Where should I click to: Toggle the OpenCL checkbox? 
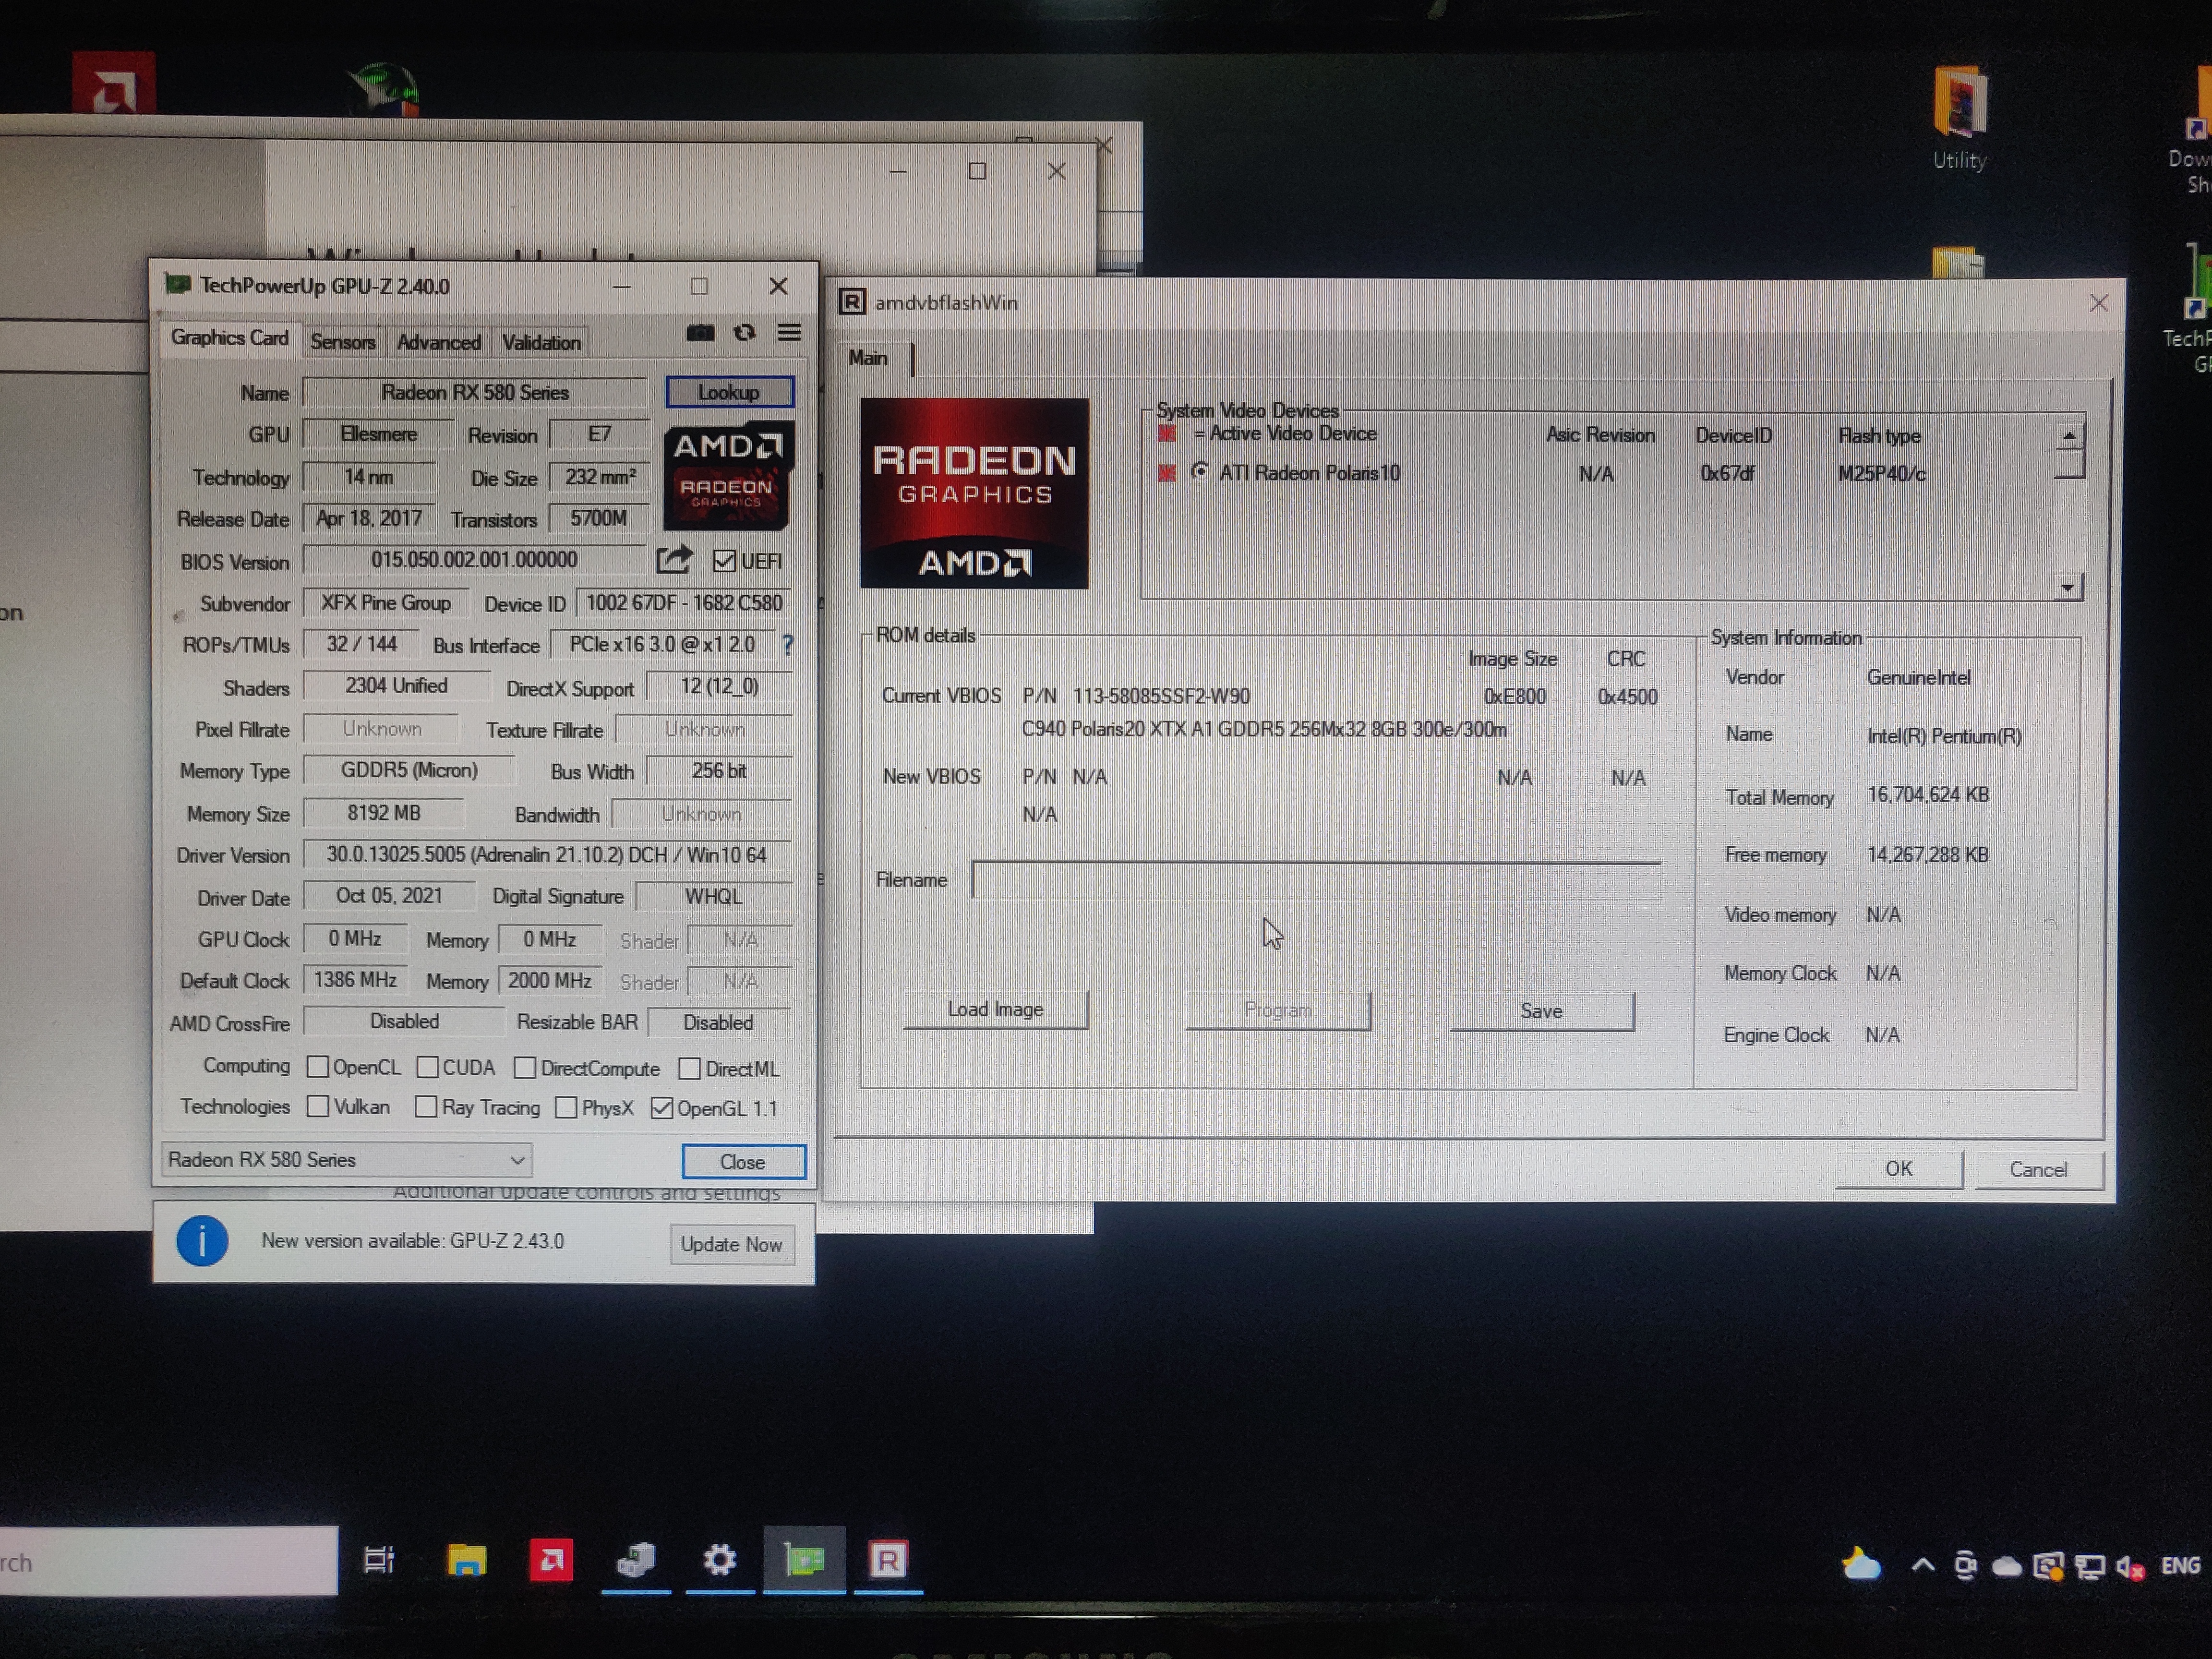pyautogui.click(x=318, y=1067)
